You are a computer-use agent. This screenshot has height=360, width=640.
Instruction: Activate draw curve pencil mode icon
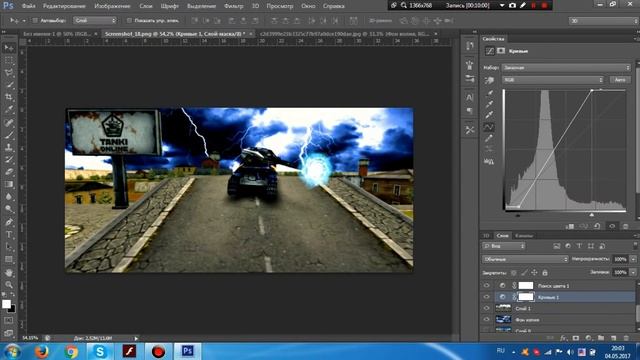click(x=489, y=139)
